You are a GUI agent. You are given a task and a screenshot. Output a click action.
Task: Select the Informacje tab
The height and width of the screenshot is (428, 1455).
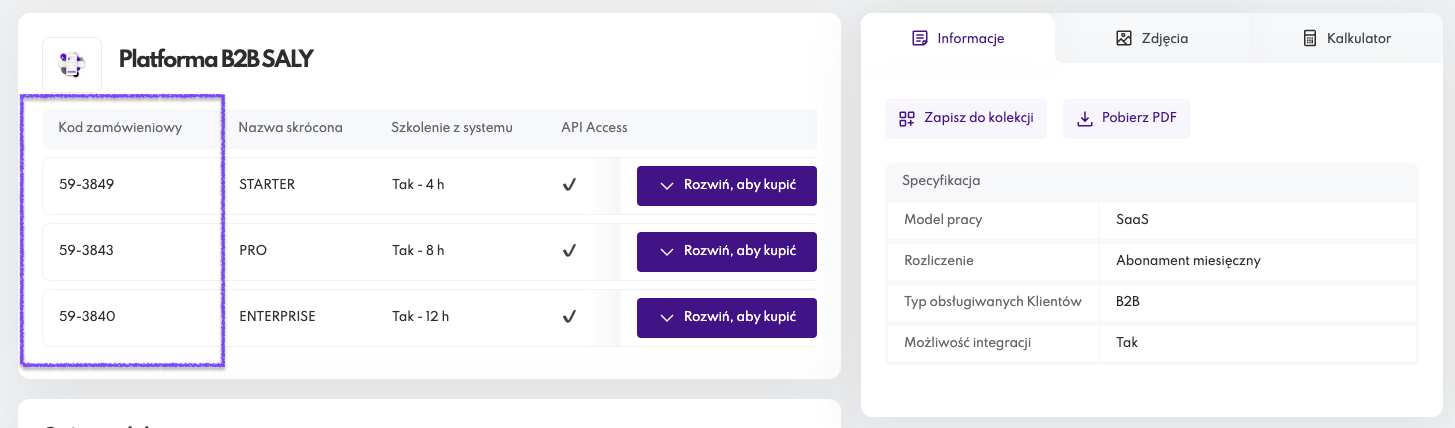coord(957,39)
